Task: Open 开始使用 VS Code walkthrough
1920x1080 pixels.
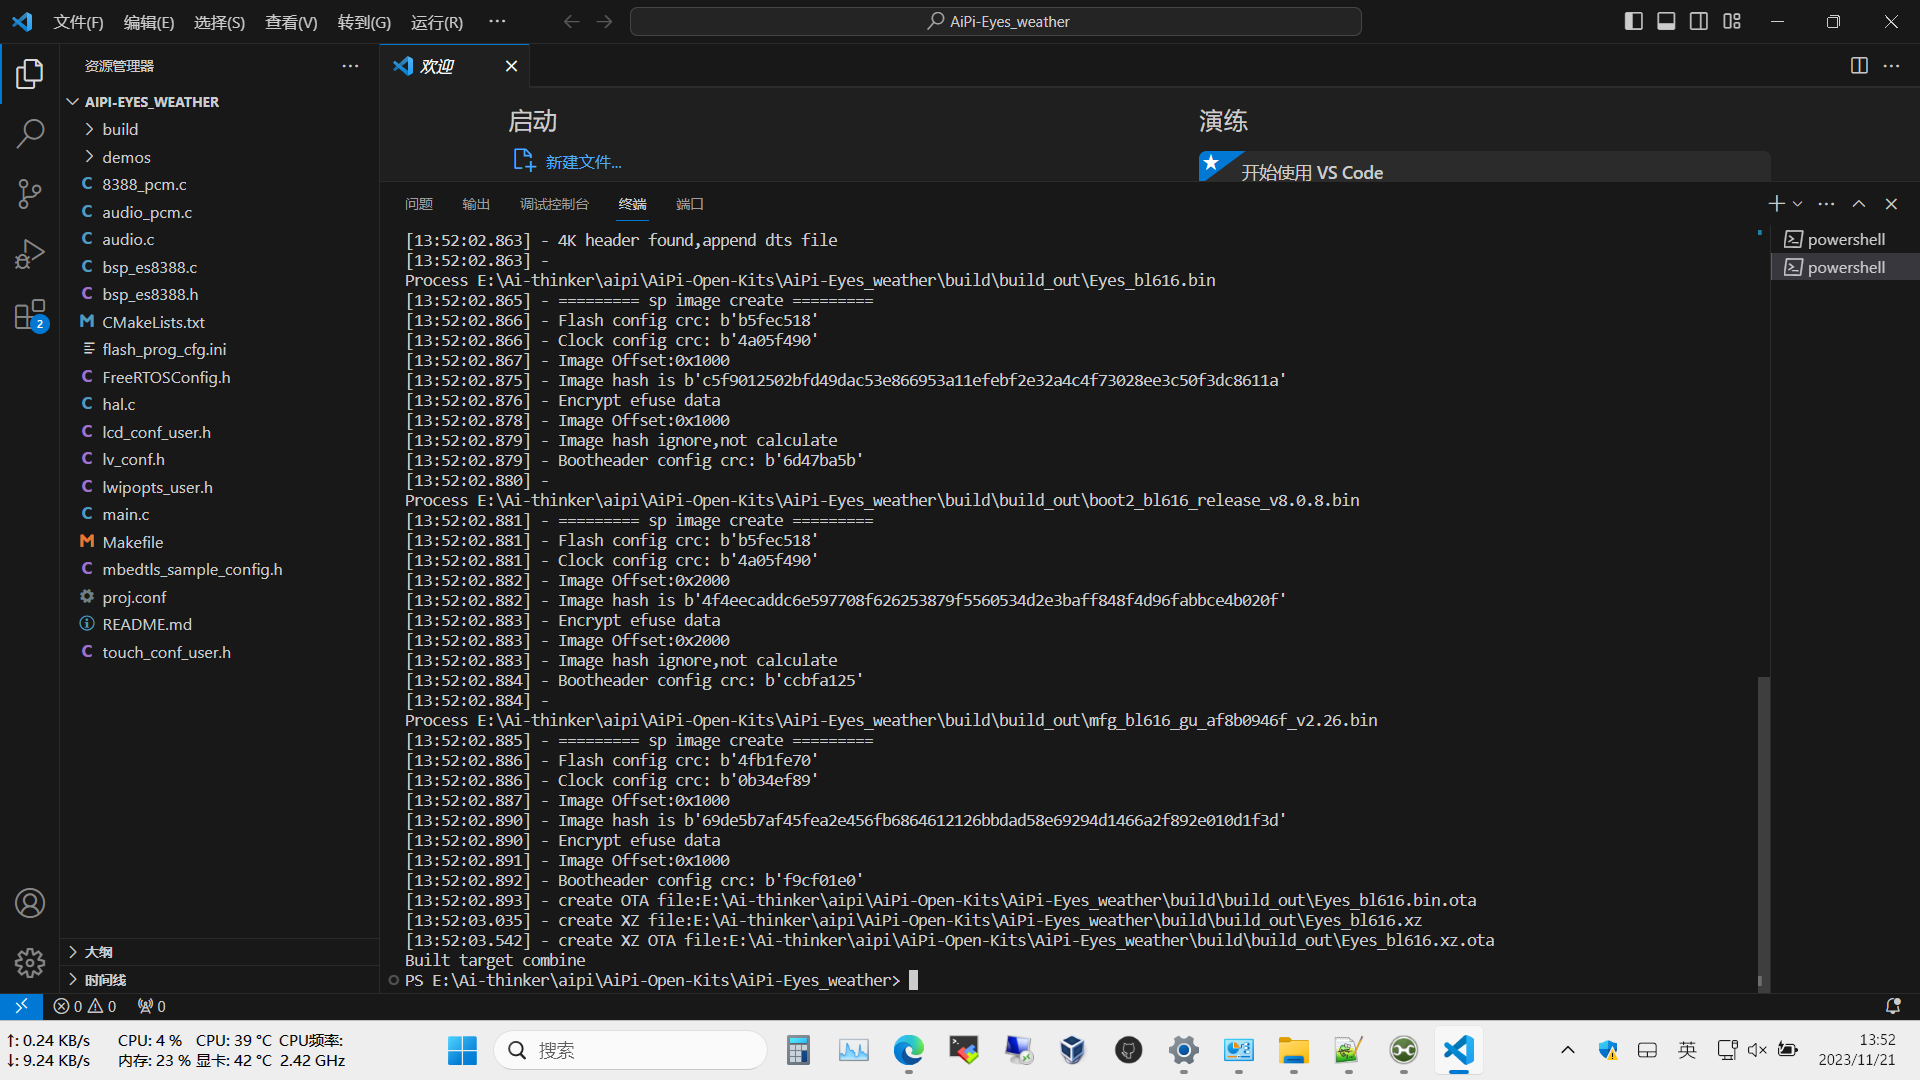Action: point(1485,168)
